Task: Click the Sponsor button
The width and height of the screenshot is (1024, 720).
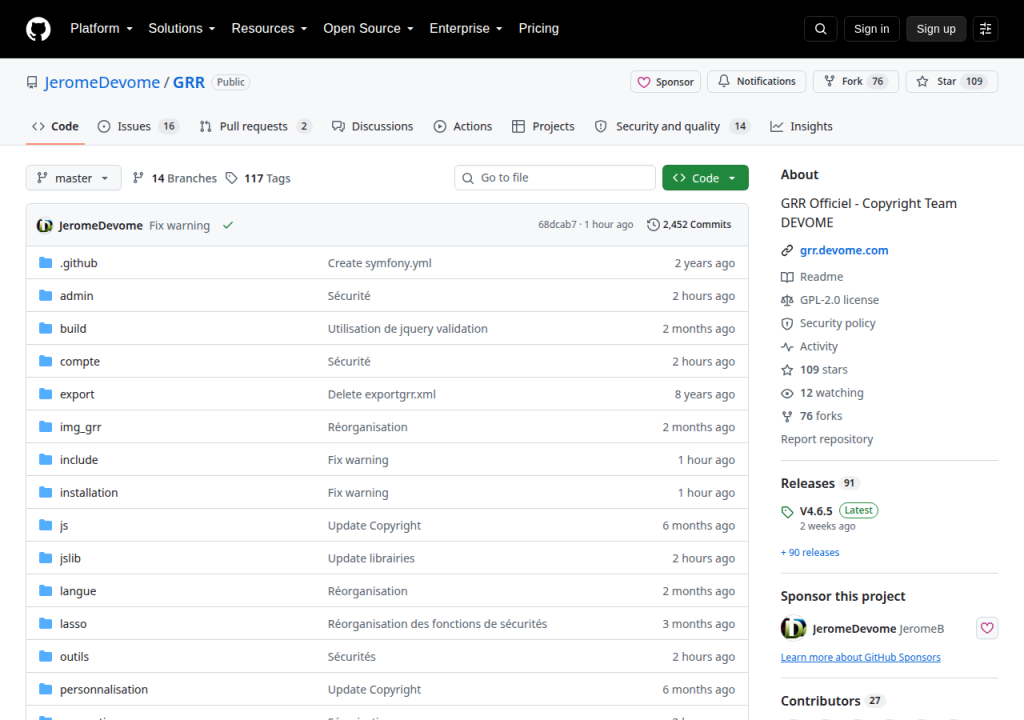Action: [665, 82]
